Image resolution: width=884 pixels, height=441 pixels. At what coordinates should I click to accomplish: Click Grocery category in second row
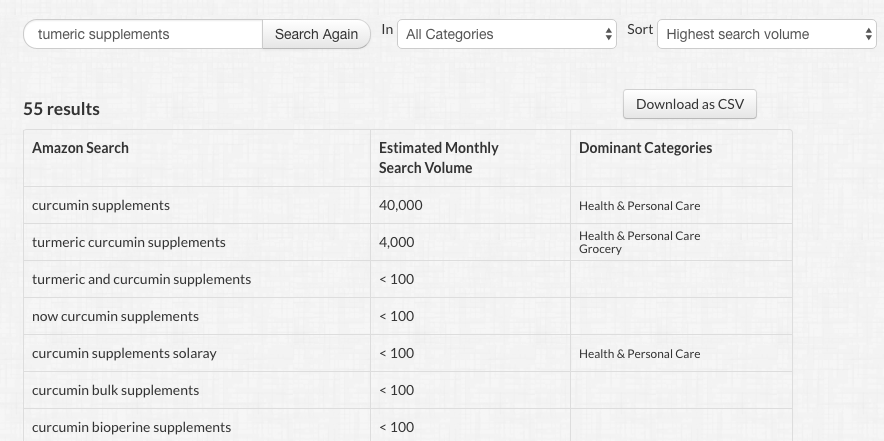600,249
